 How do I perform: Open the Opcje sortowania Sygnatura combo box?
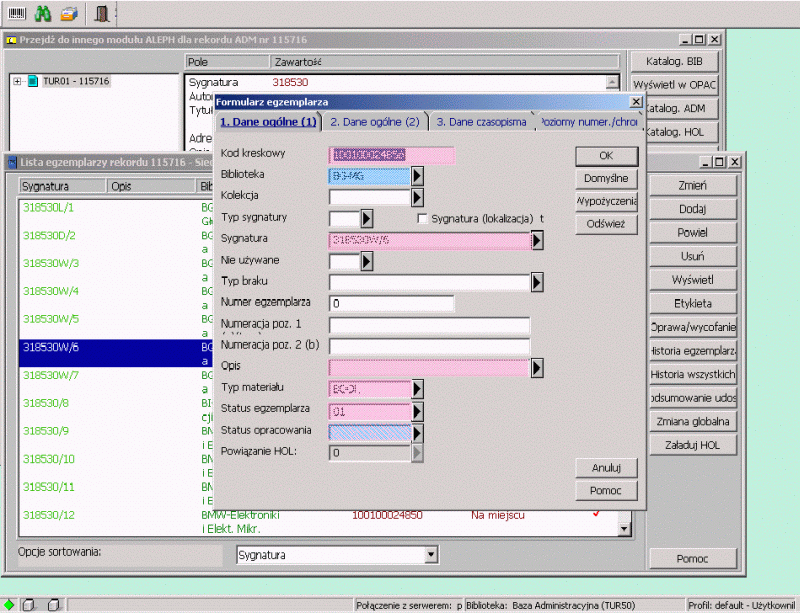click(337, 555)
